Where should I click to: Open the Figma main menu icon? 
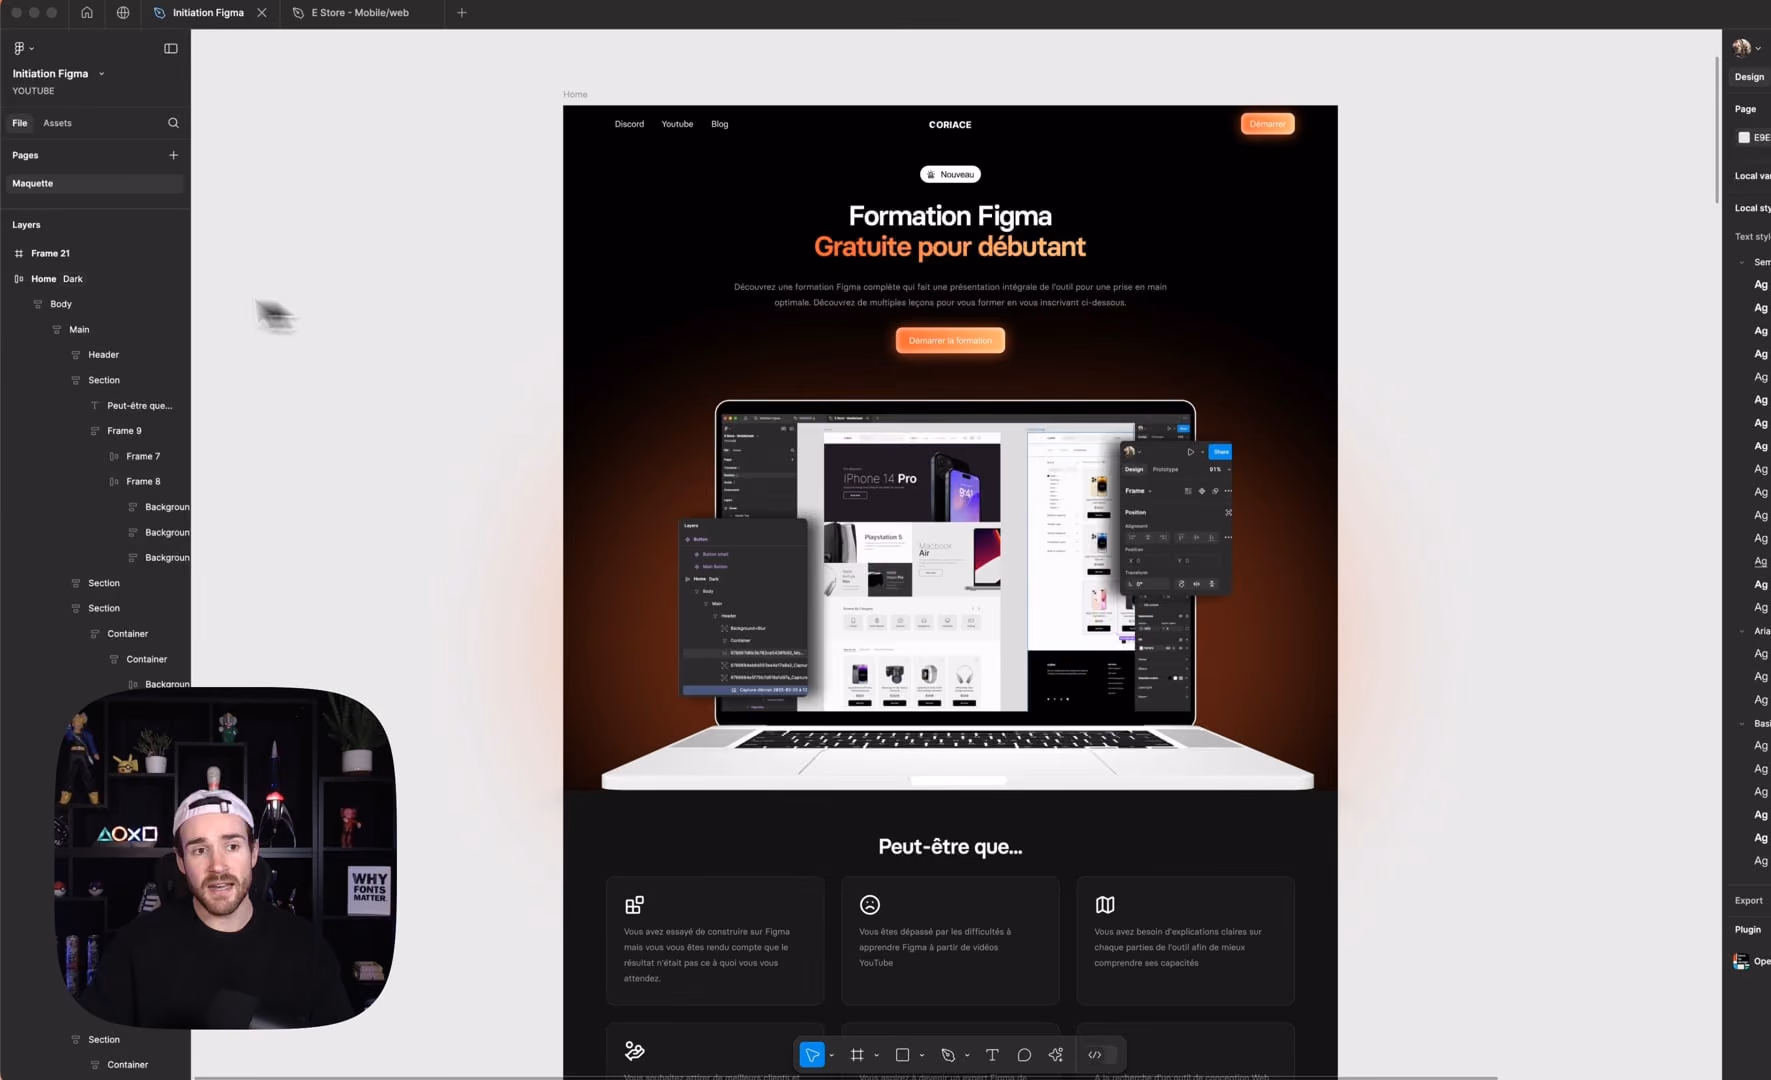(23, 48)
